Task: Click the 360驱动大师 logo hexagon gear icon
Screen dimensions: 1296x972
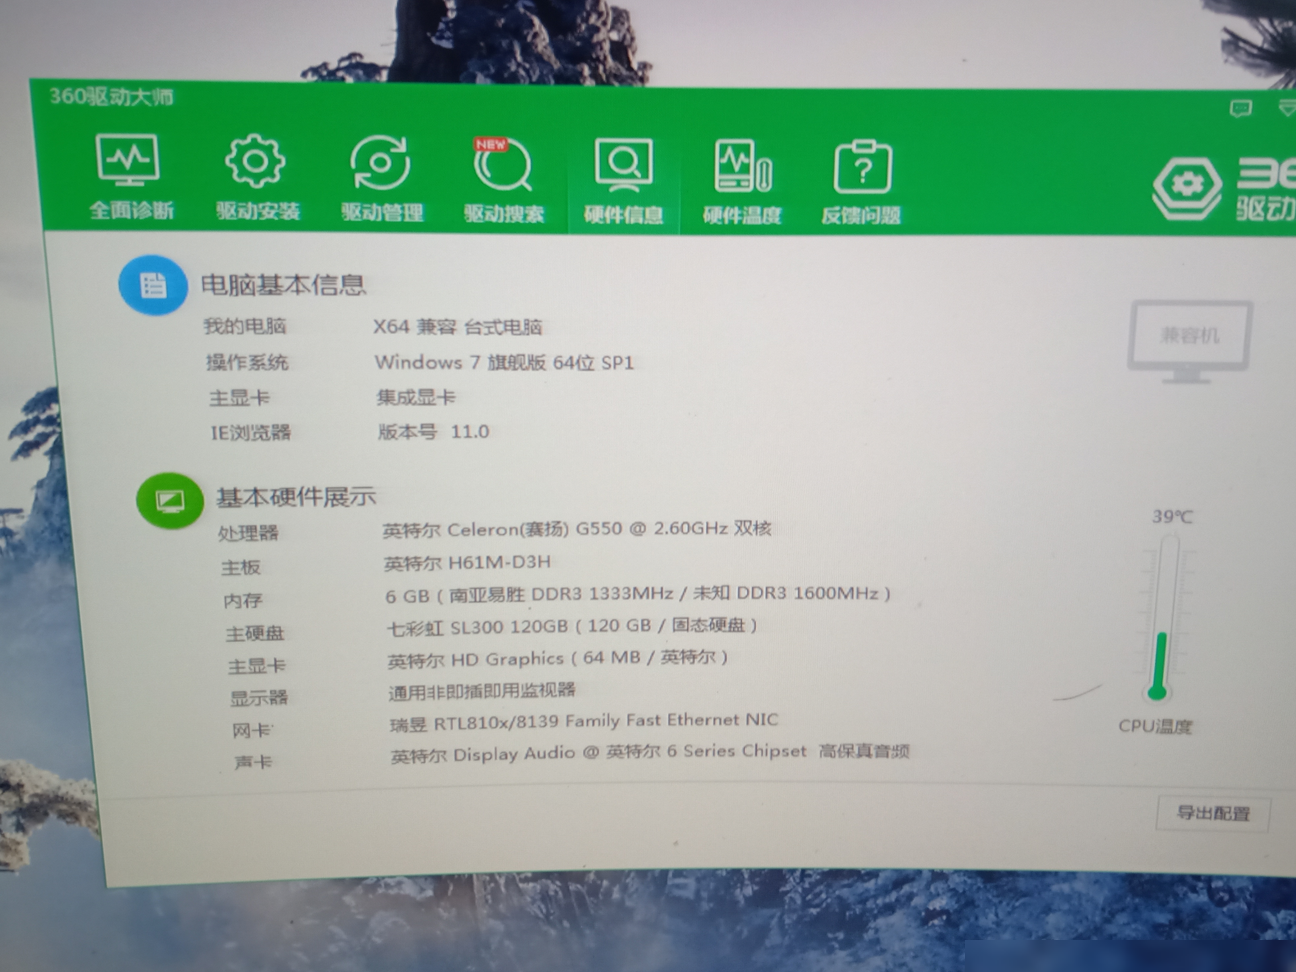Action: click(x=1187, y=187)
